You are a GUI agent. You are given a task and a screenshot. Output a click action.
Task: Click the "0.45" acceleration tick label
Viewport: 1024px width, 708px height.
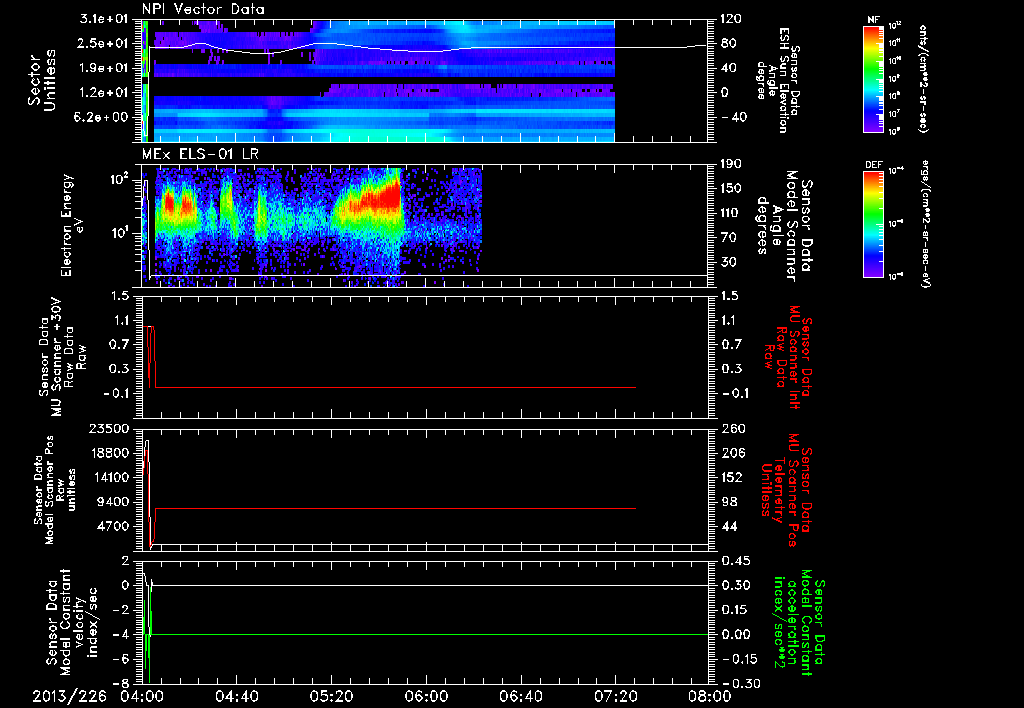[x=736, y=561]
